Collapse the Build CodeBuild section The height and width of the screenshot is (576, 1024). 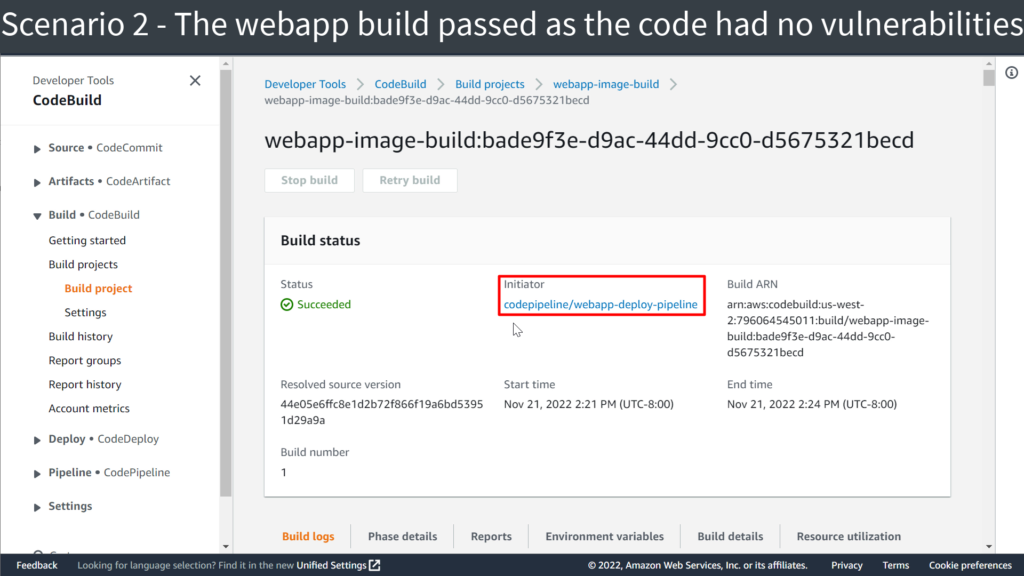coord(37,216)
